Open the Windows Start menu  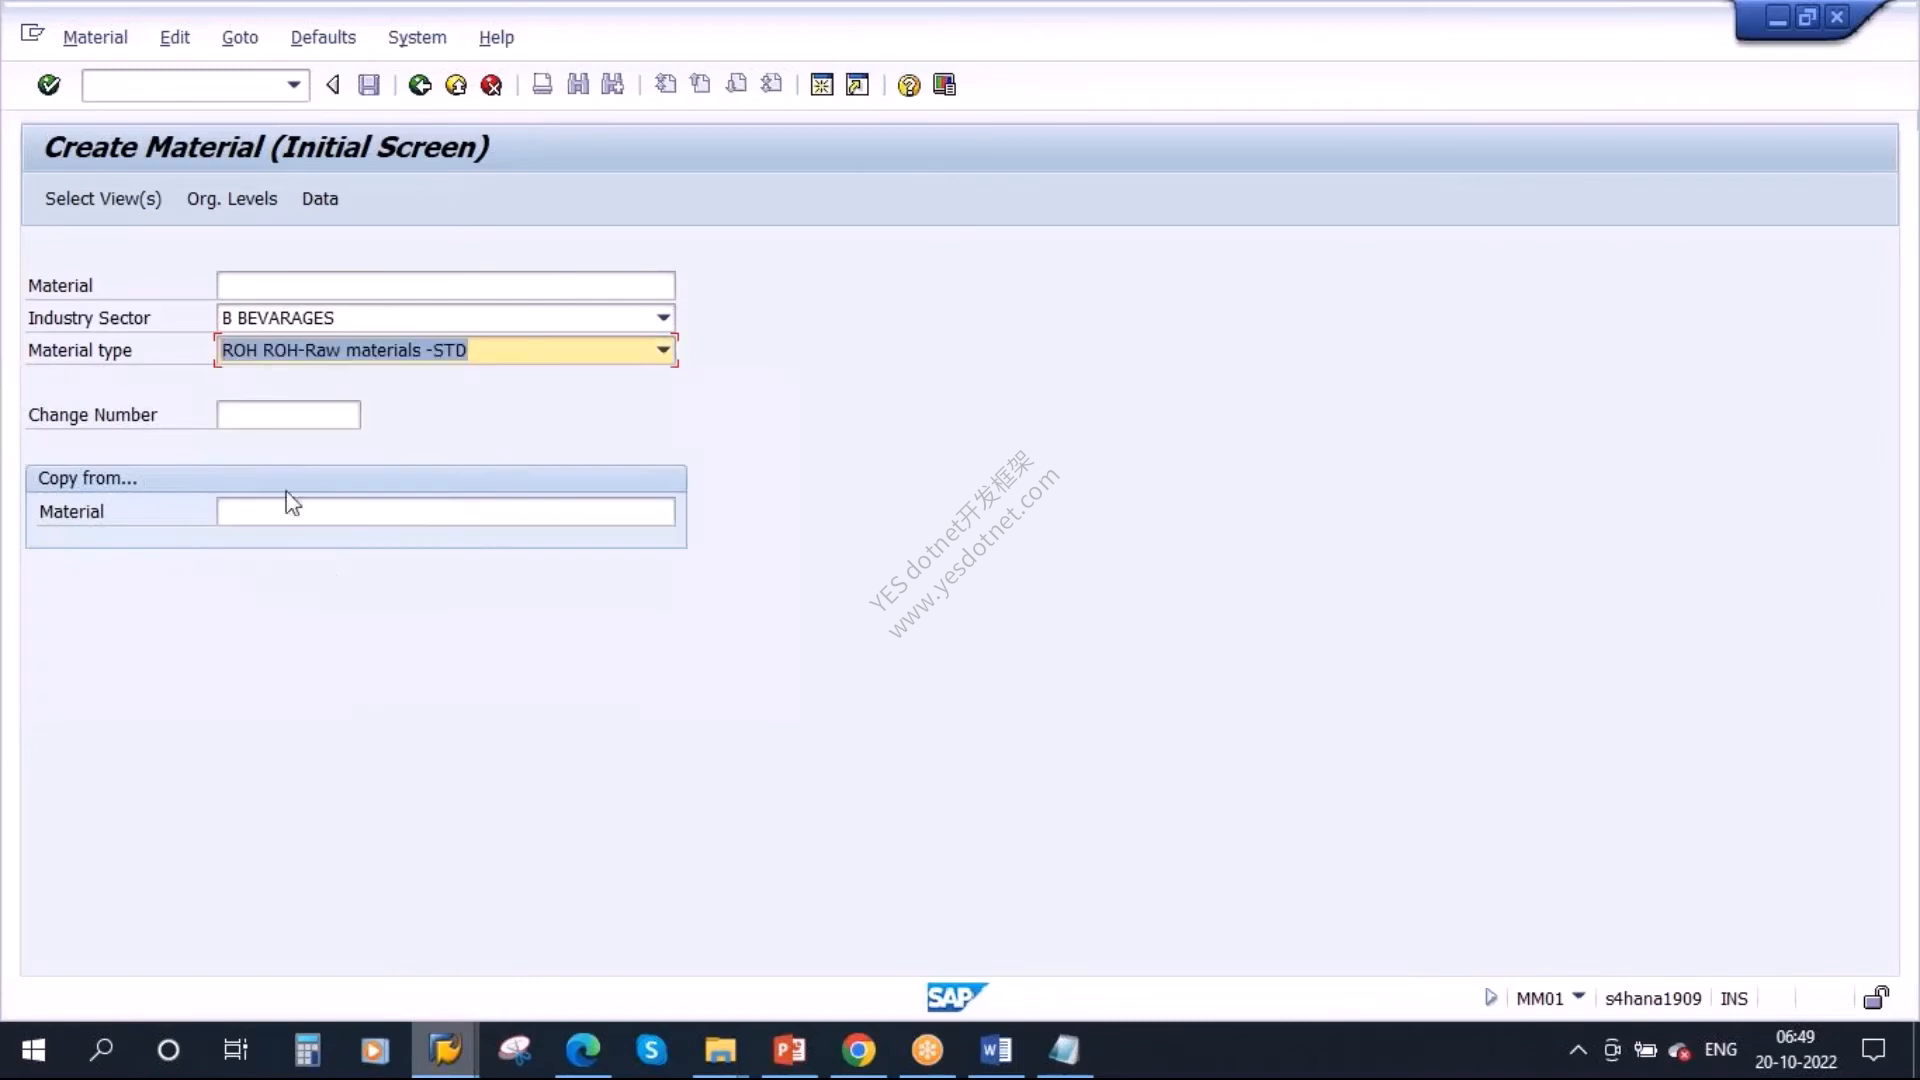[33, 1050]
